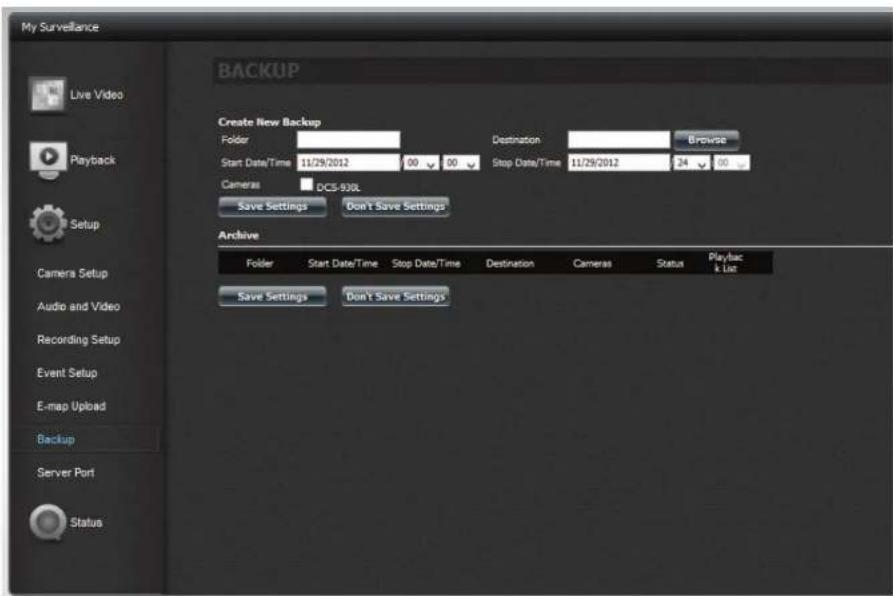Image resolution: width=893 pixels, height=596 pixels.
Task: Check the DCS-930L camera checkbox
Action: [x=306, y=184]
